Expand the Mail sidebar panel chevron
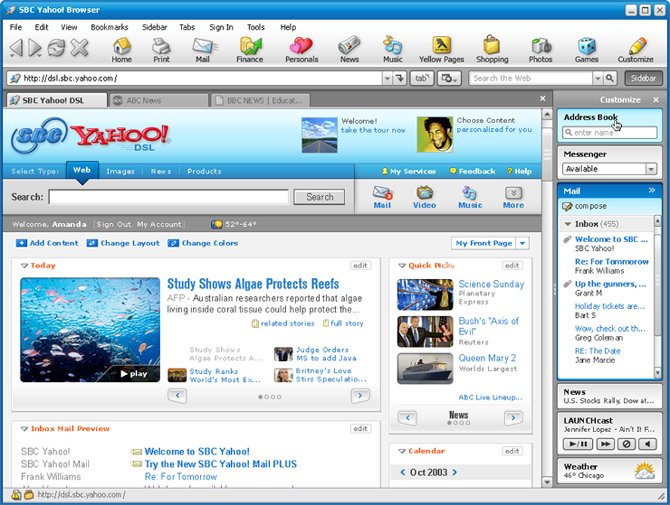The height and width of the screenshot is (505, 670). (x=652, y=191)
